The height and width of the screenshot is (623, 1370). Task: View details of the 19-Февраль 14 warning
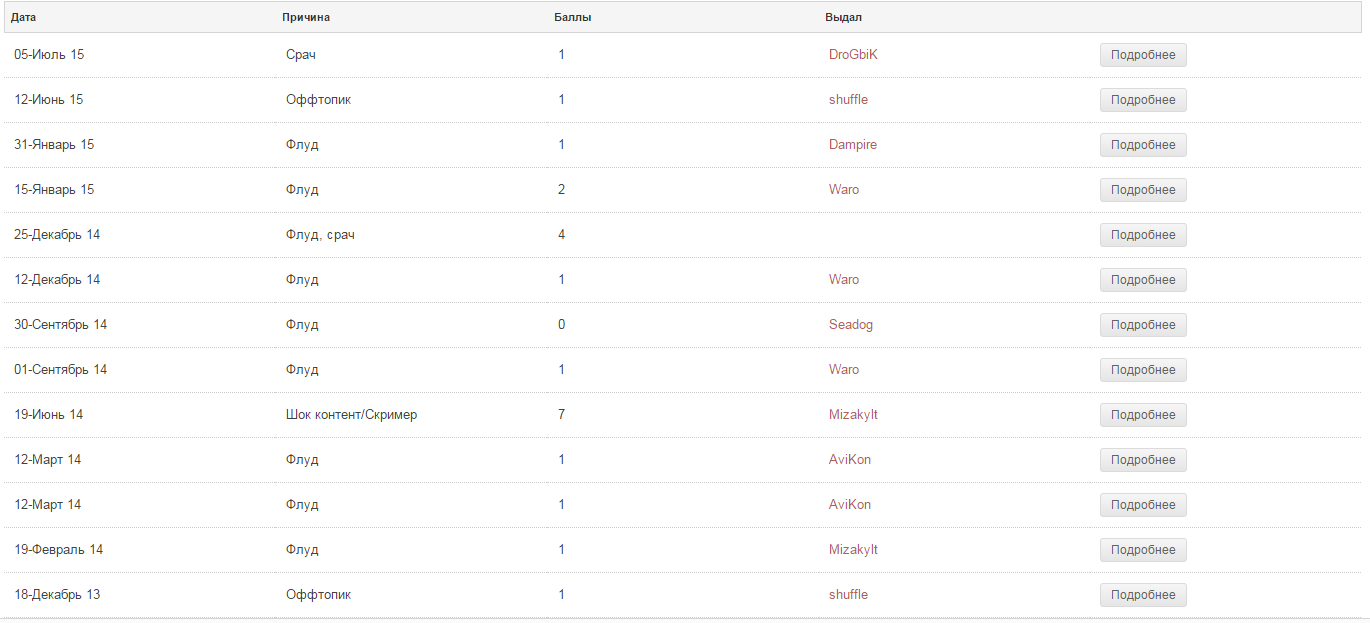pyautogui.click(x=1143, y=550)
